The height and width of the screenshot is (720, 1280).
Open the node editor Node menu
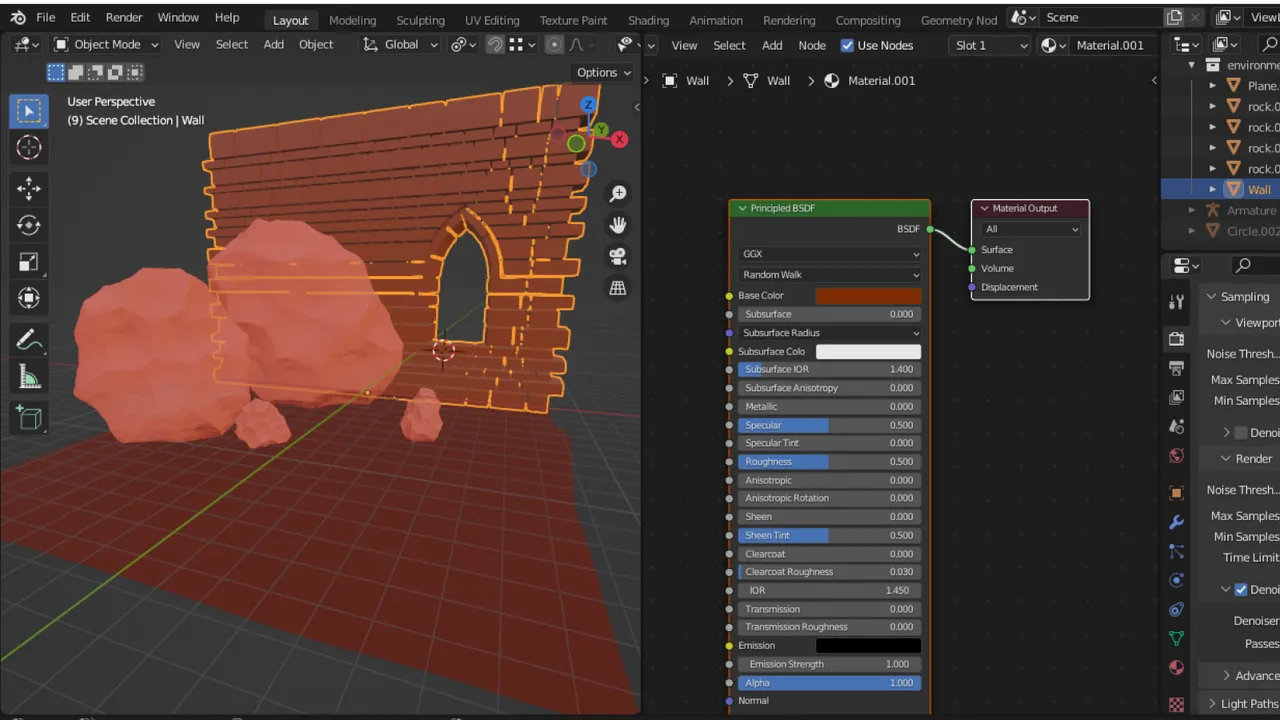[x=812, y=45]
